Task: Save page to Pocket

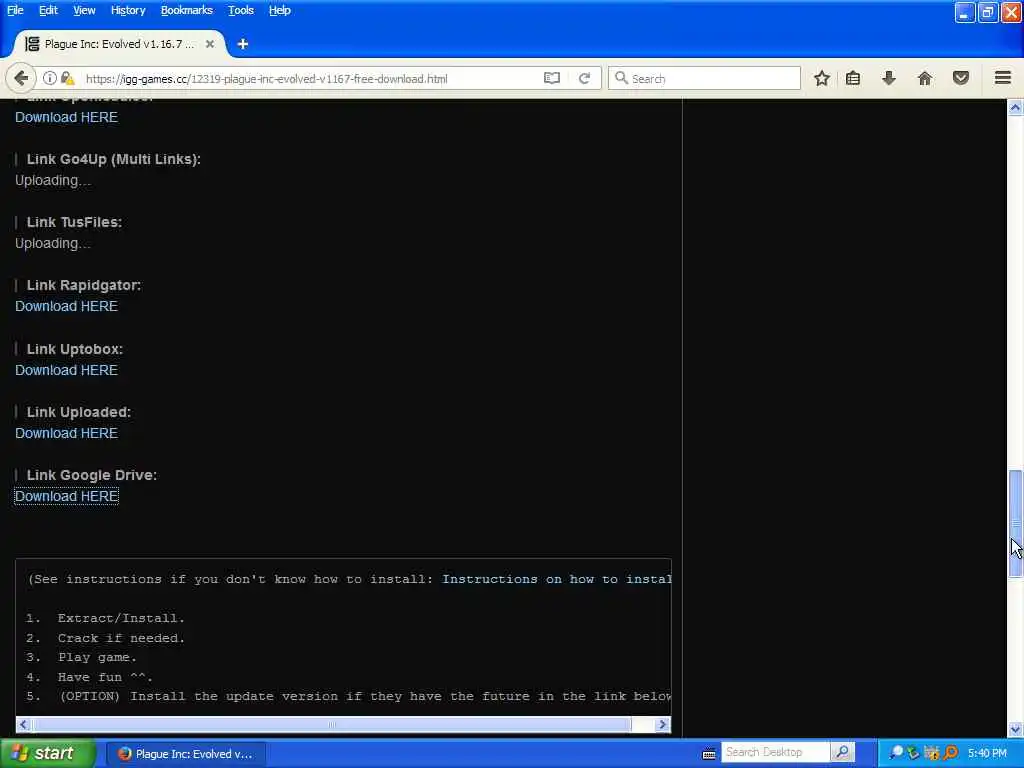Action: [961, 78]
